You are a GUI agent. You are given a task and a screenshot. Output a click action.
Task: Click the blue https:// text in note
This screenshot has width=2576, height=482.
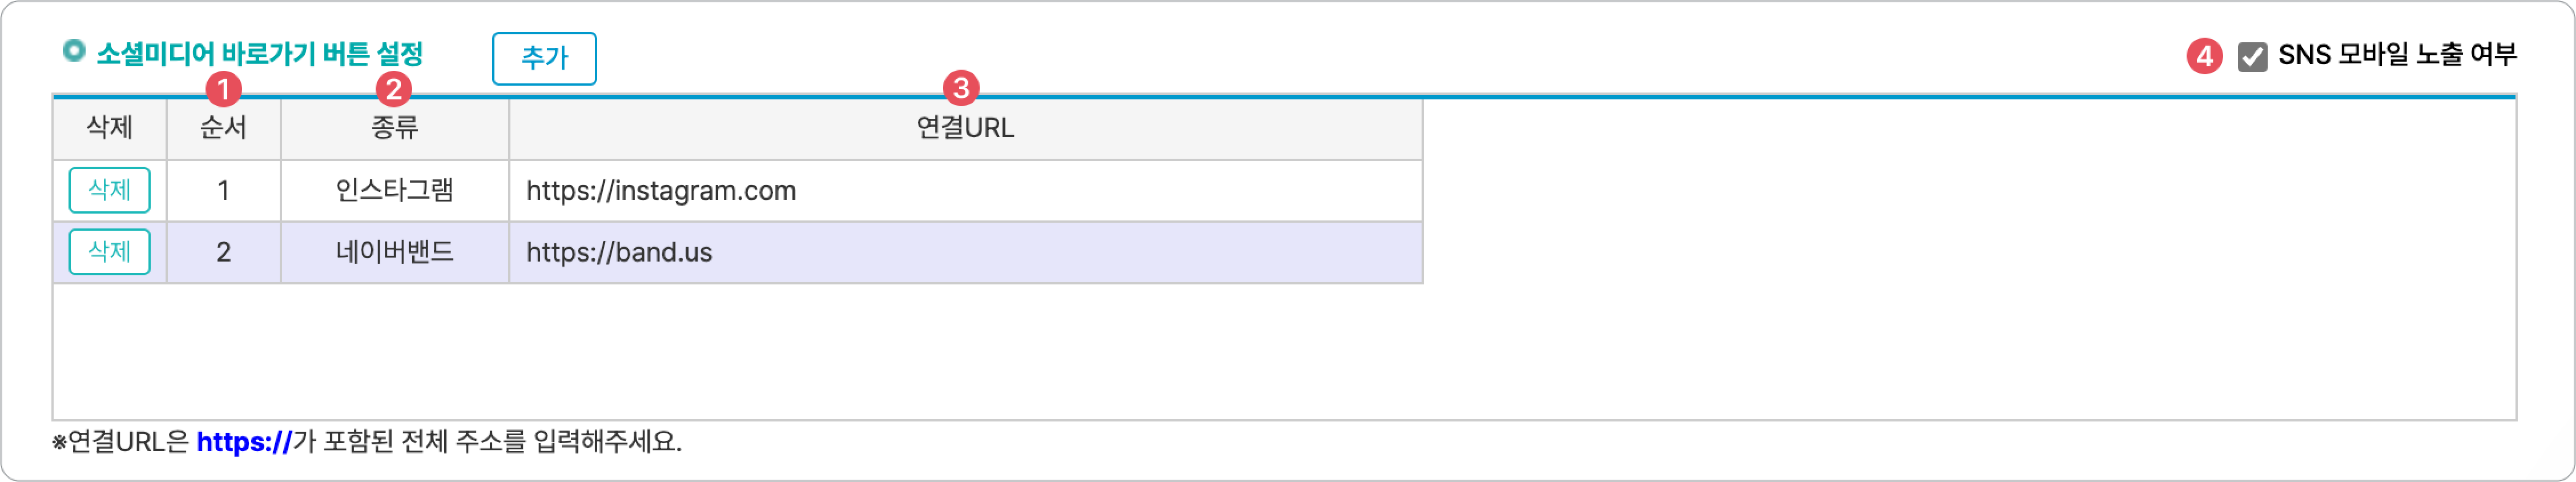[244, 442]
